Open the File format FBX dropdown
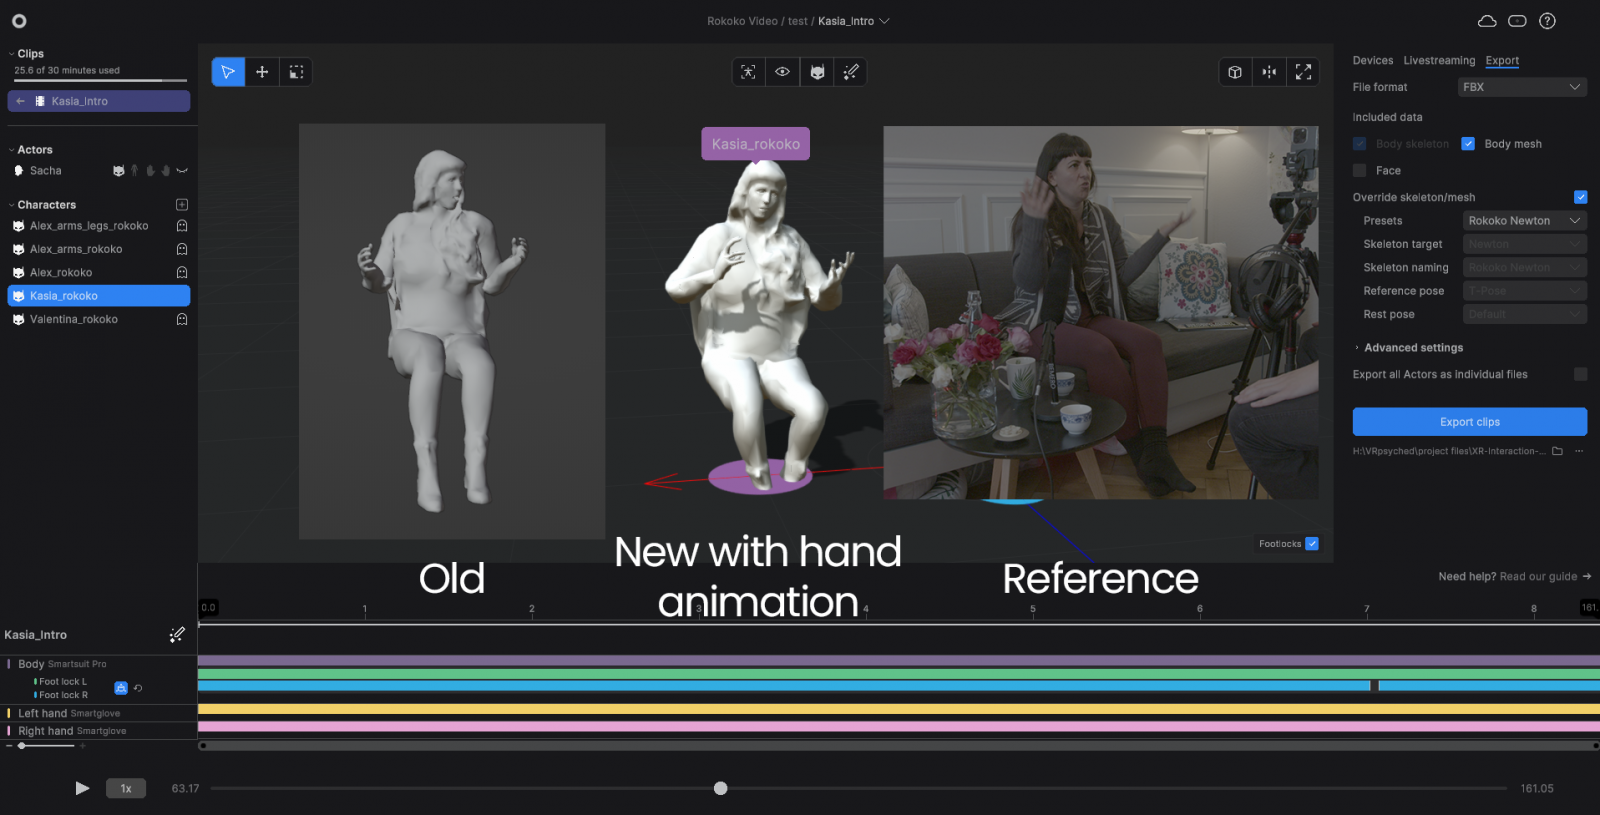1600x815 pixels. click(1522, 87)
